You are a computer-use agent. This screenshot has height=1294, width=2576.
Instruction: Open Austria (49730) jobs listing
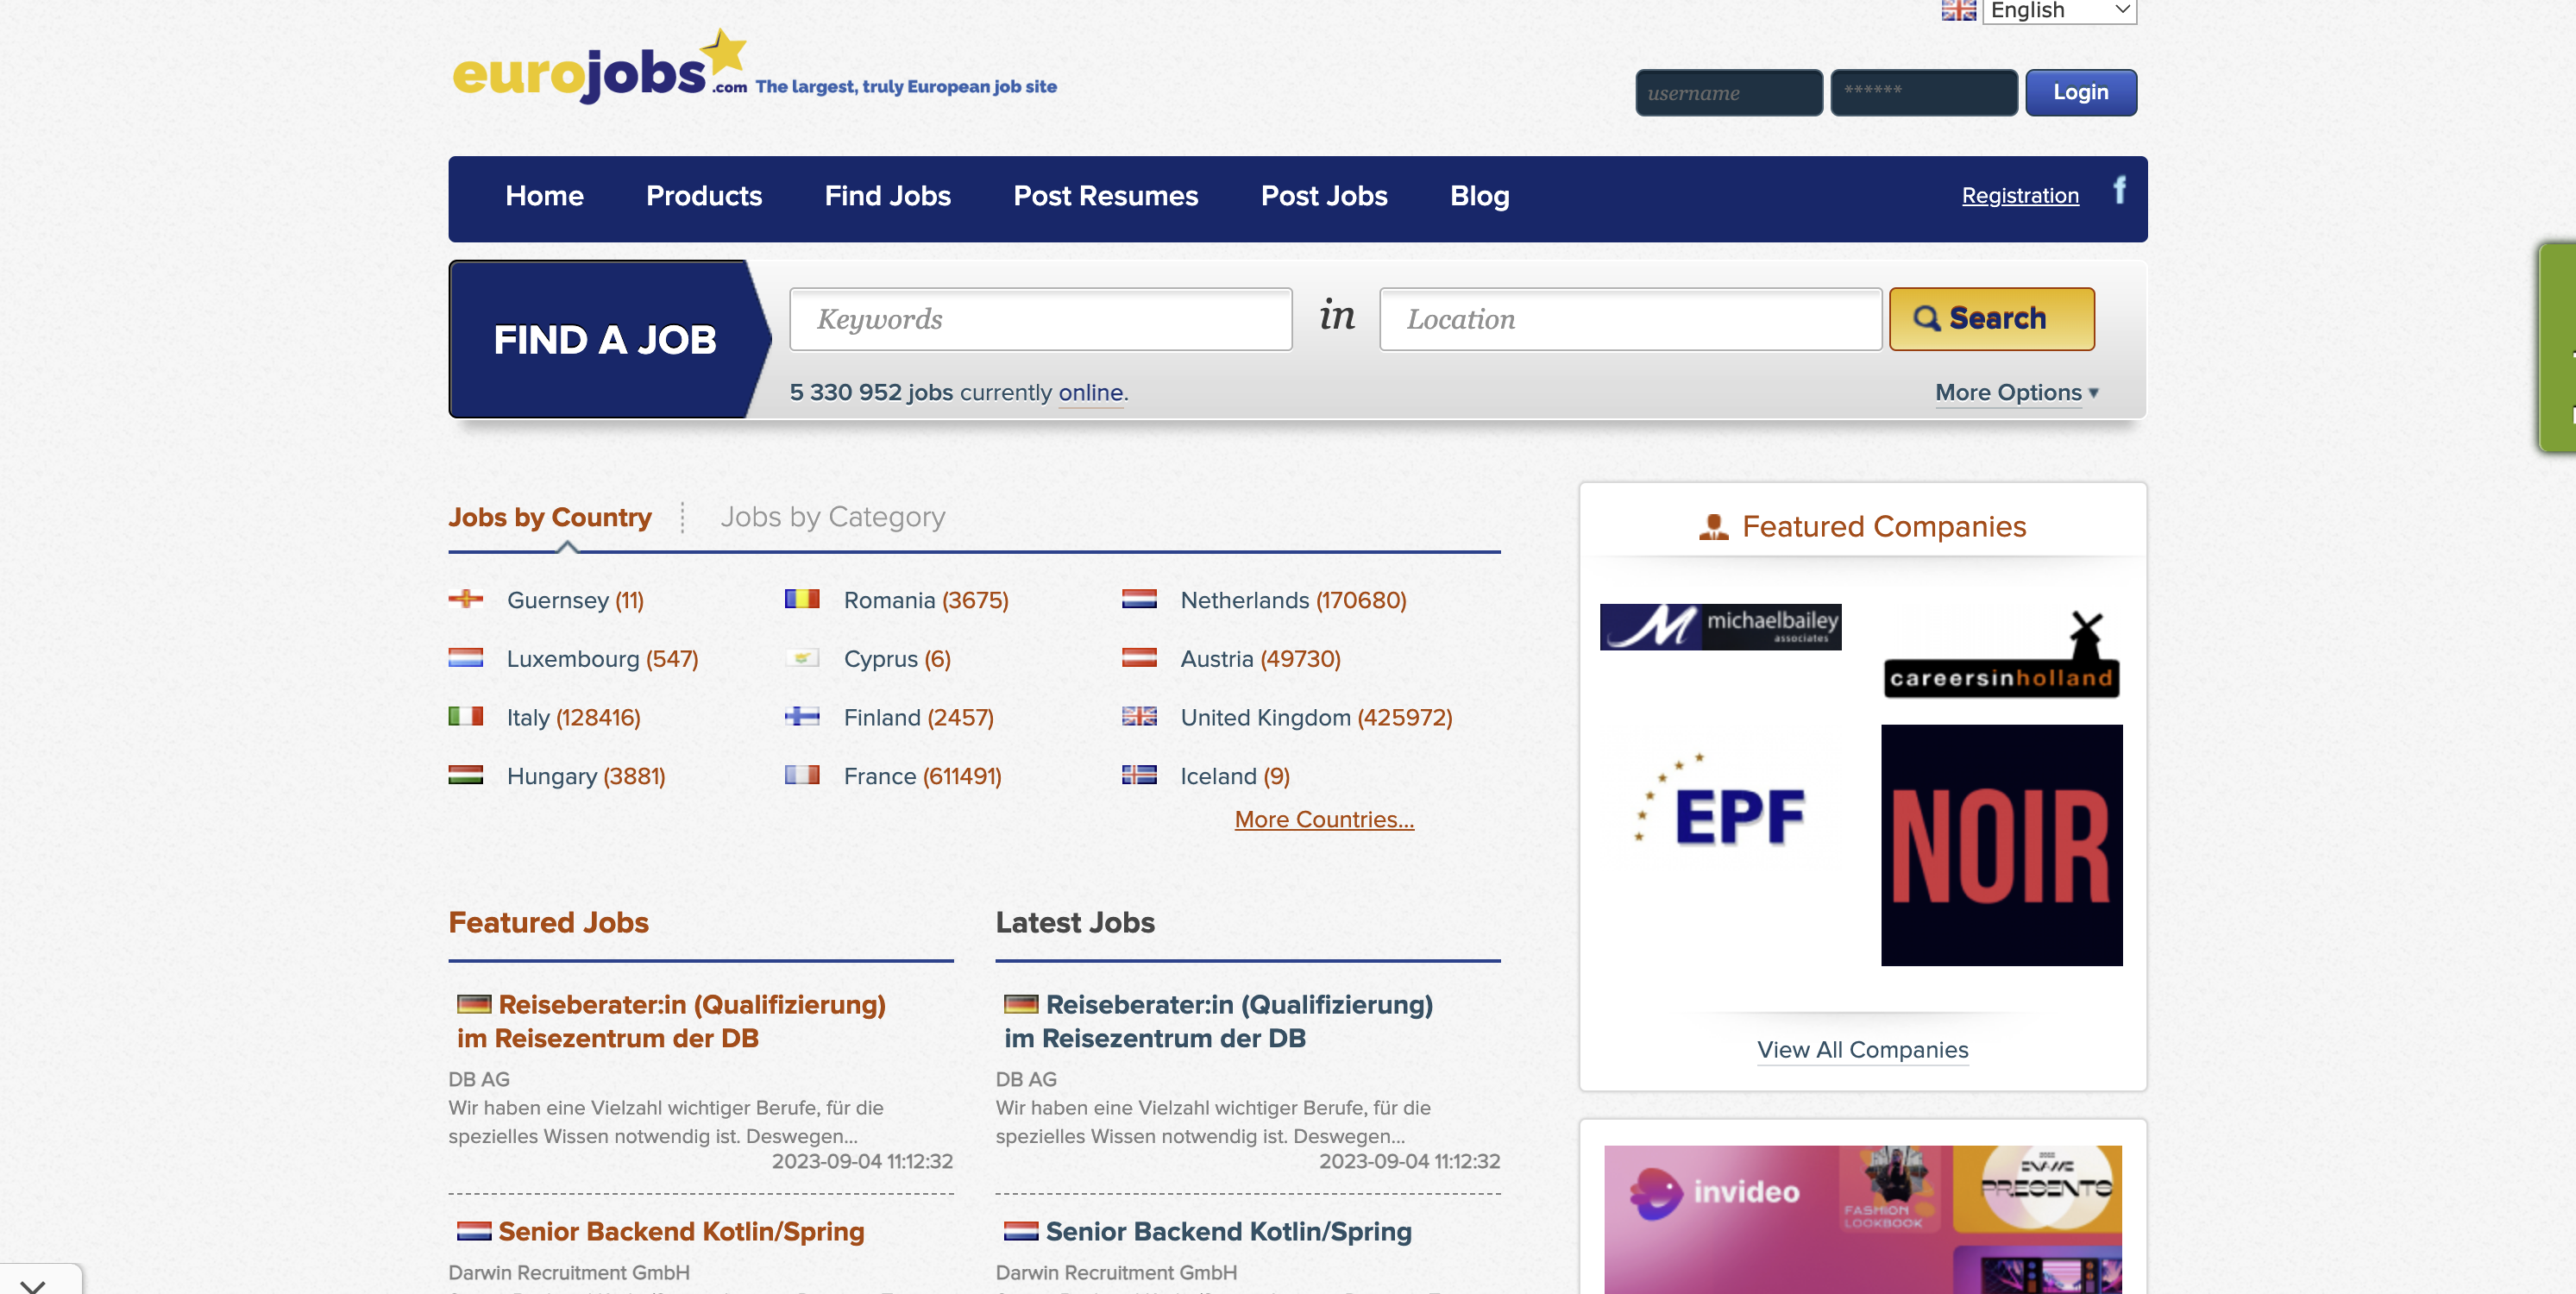[x=1260, y=659]
